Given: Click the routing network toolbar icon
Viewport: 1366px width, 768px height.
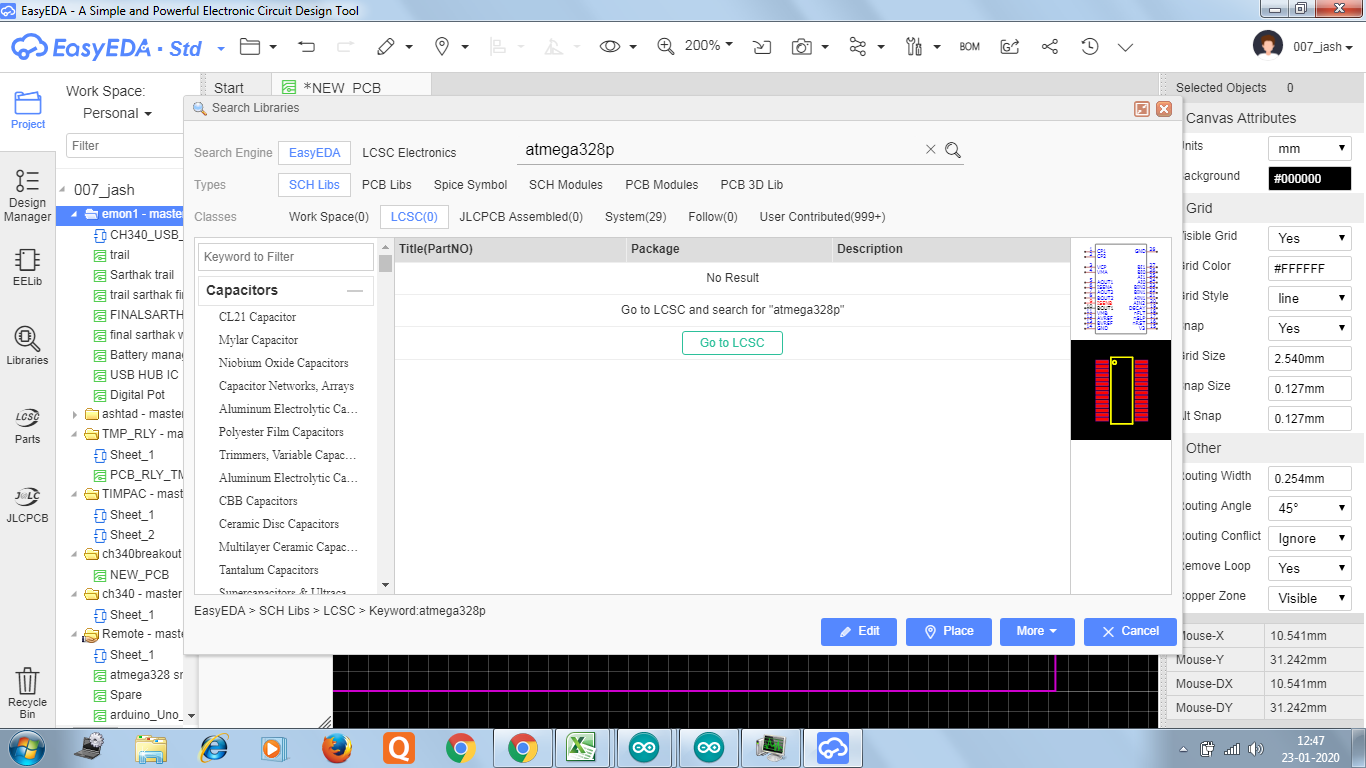Looking at the screenshot, I should 857,47.
